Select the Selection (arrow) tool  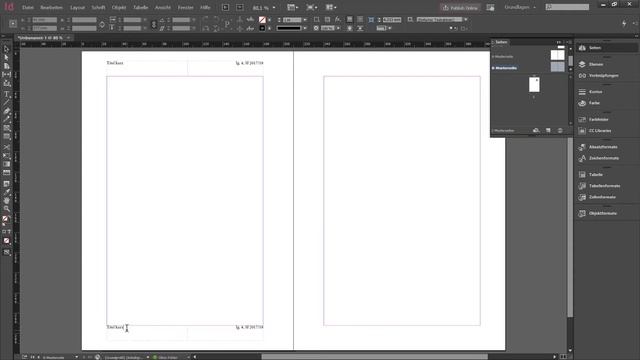tap(6, 49)
